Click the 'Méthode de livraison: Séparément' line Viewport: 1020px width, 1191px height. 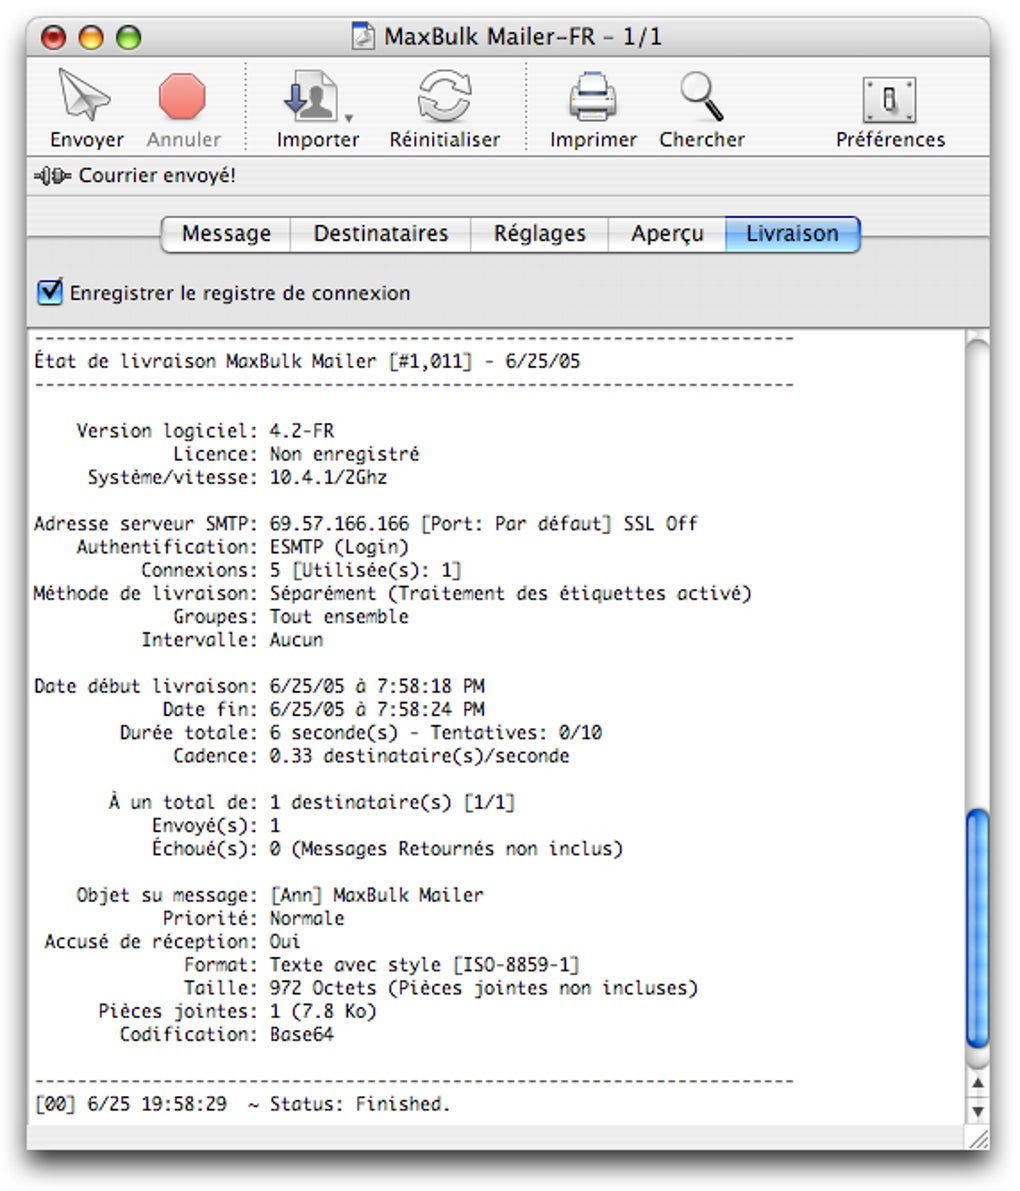[x=393, y=593]
